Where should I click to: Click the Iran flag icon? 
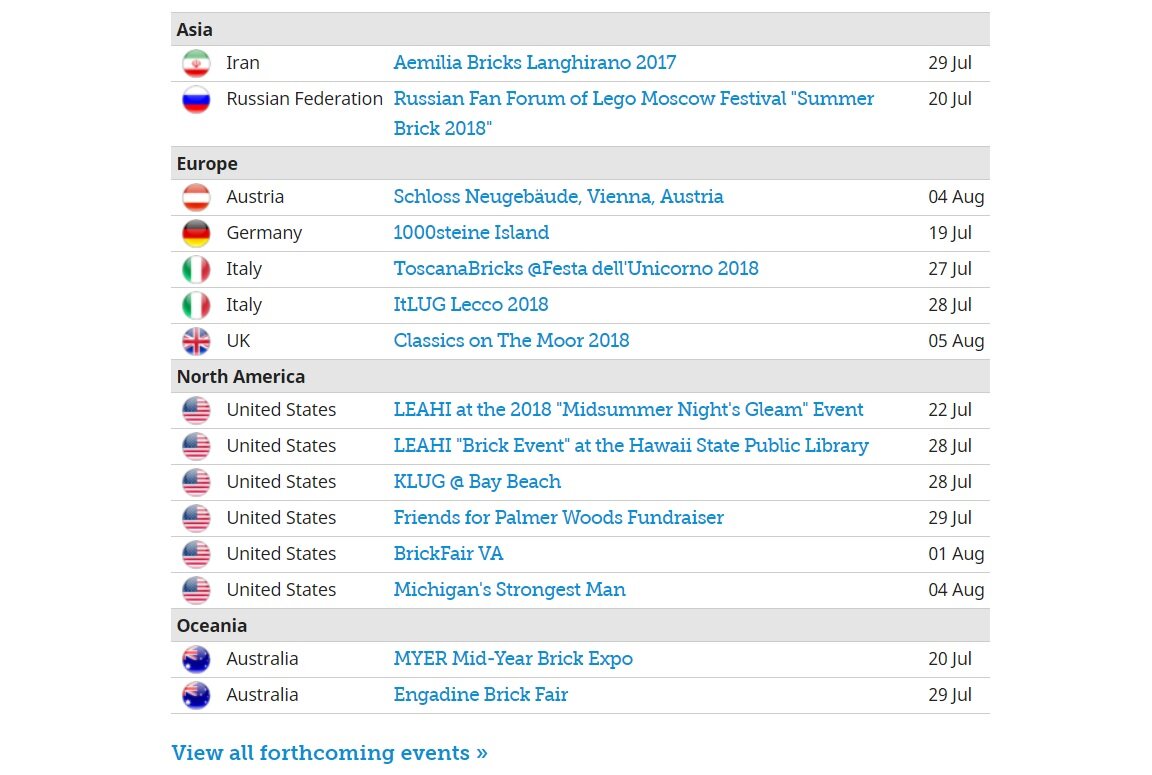coord(196,64)
